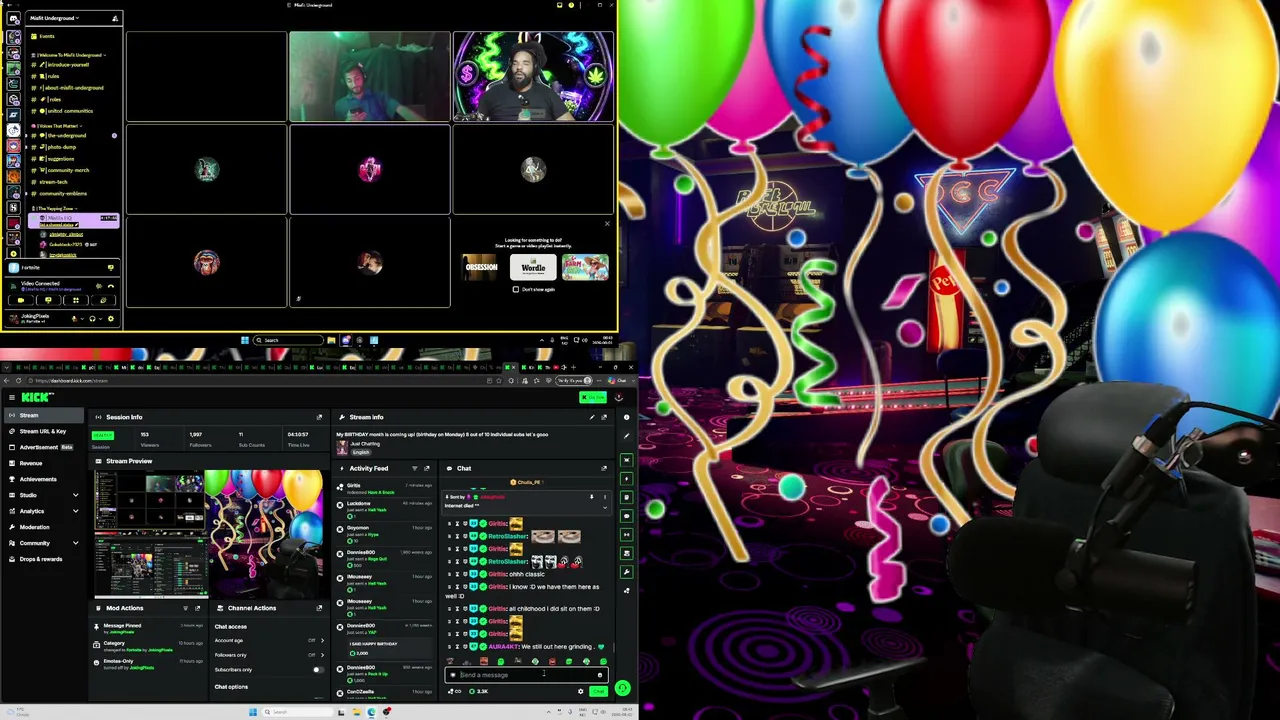Click the info icon in Kick right rail
This screenshot has height=720, width=1280.
coord(626,417)
